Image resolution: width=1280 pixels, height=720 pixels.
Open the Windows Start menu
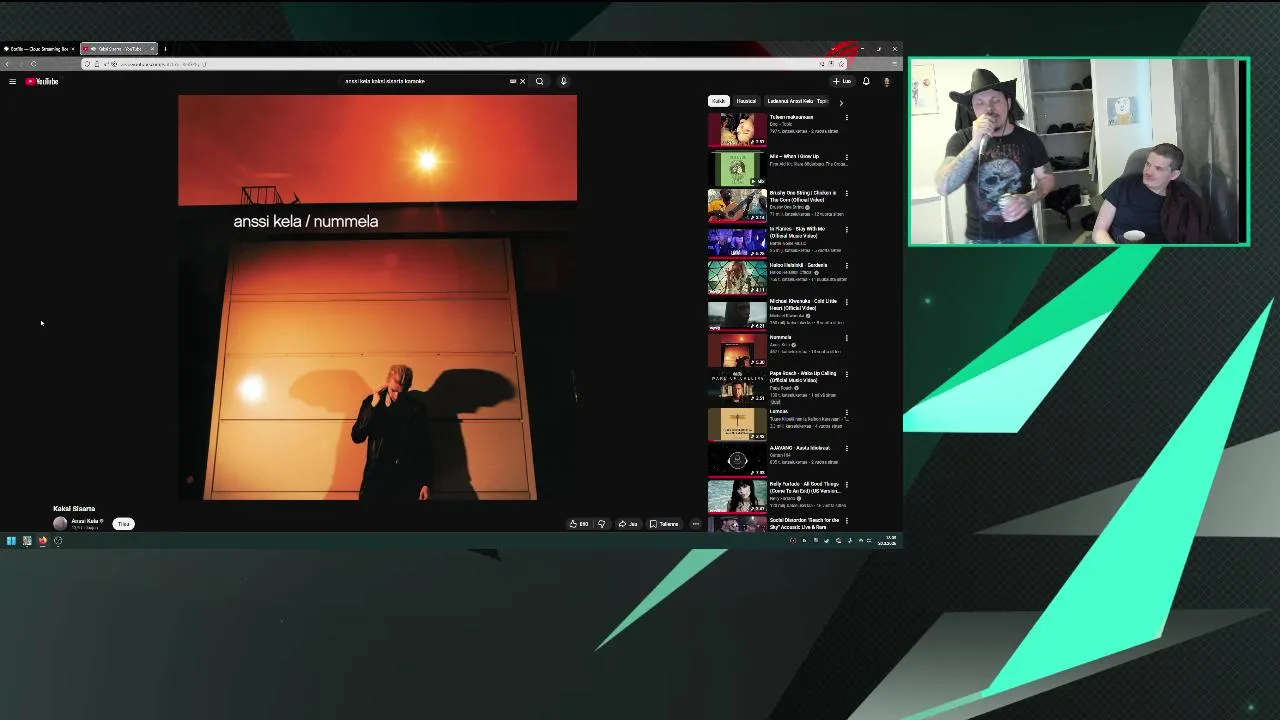11,541
